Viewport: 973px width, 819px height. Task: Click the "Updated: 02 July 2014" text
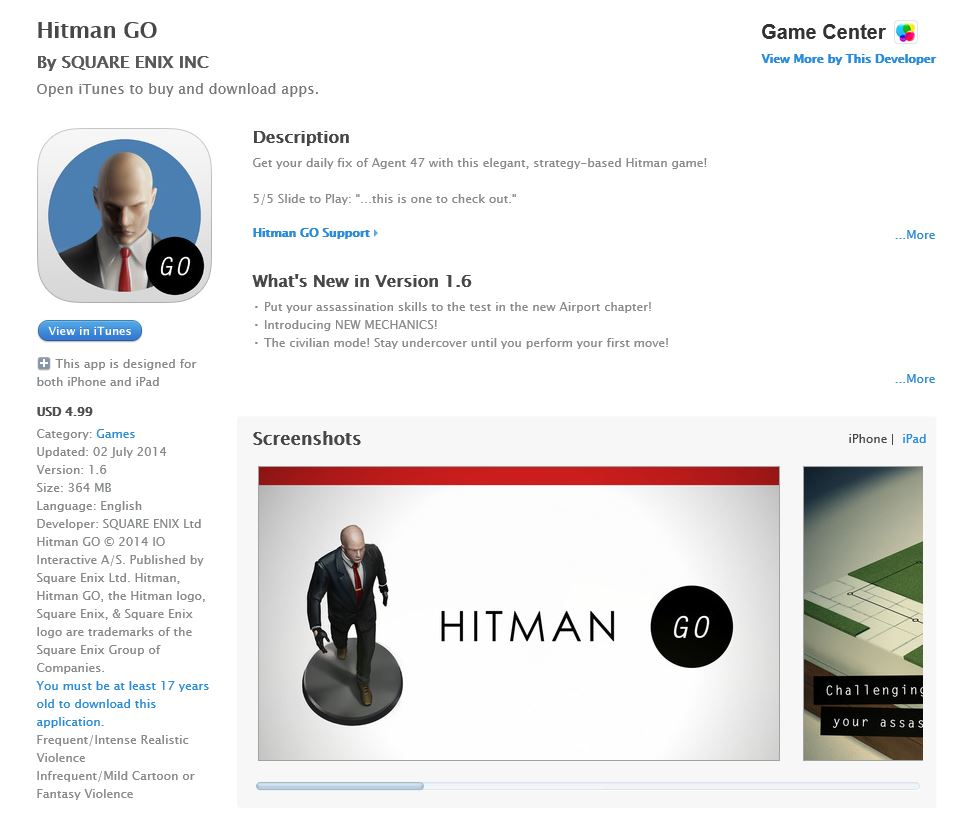pos(102,452)
